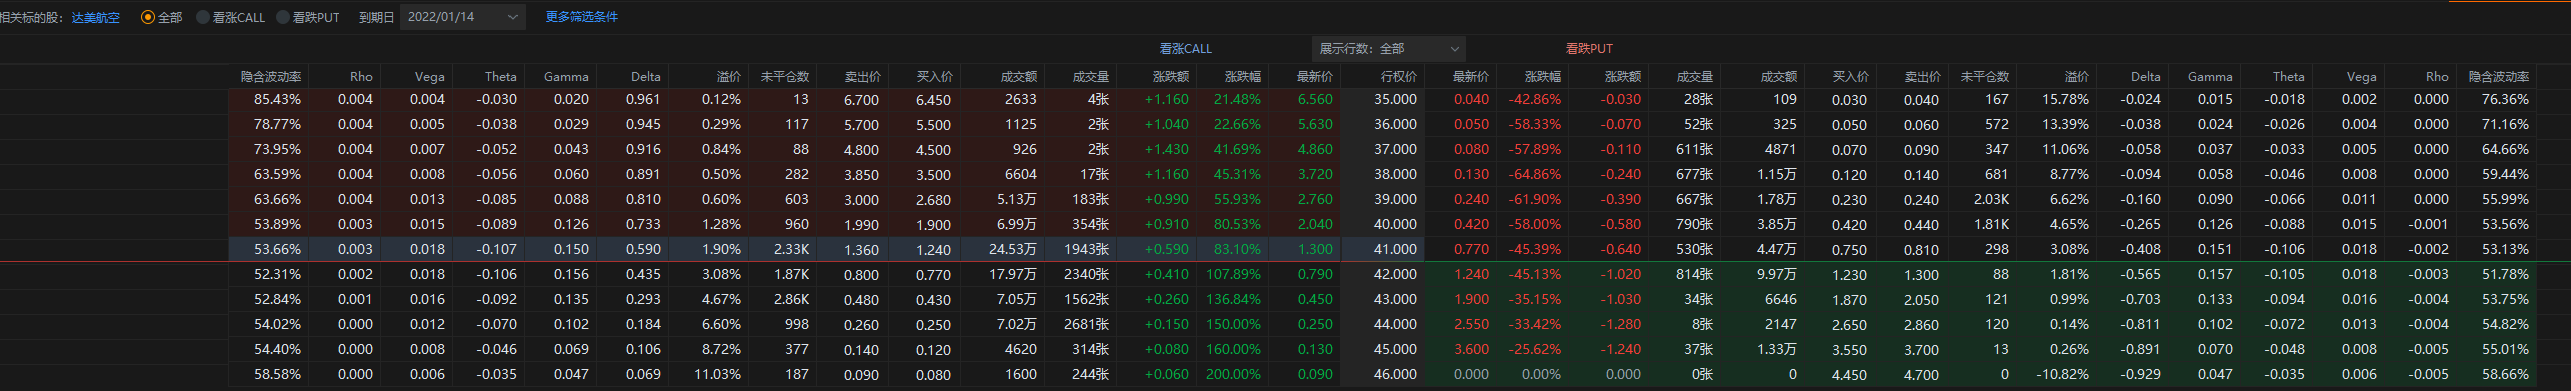Sort by call-side Rho column header
The height and width of the screenshot is (391, 2571).
click(361, 76)
